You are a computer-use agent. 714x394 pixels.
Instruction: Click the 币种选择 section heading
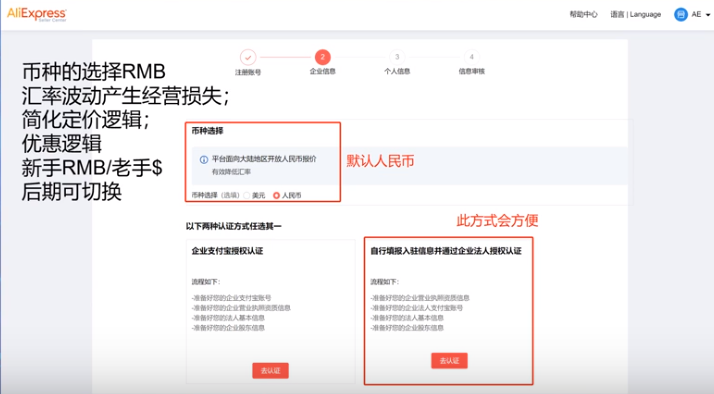point(207,131)
